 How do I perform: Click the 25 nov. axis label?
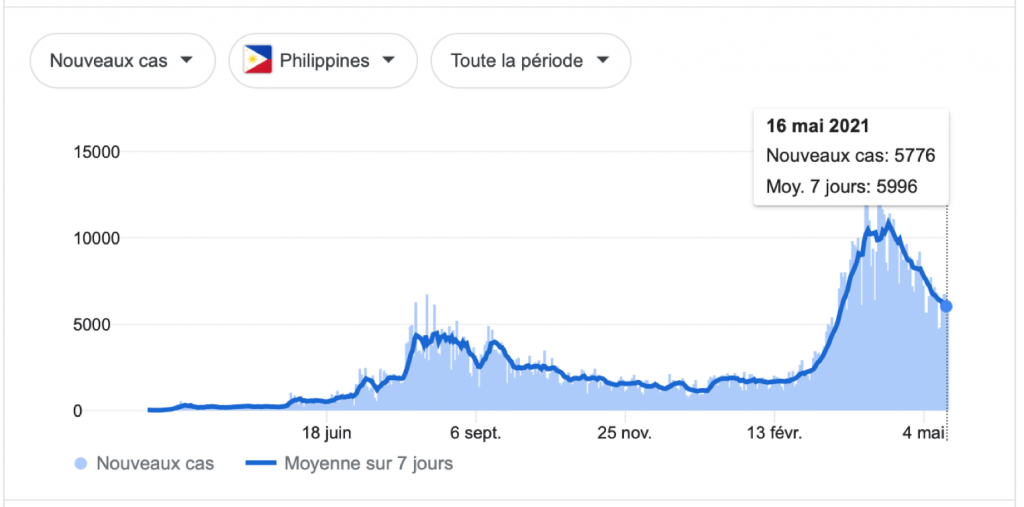(626, 434)
